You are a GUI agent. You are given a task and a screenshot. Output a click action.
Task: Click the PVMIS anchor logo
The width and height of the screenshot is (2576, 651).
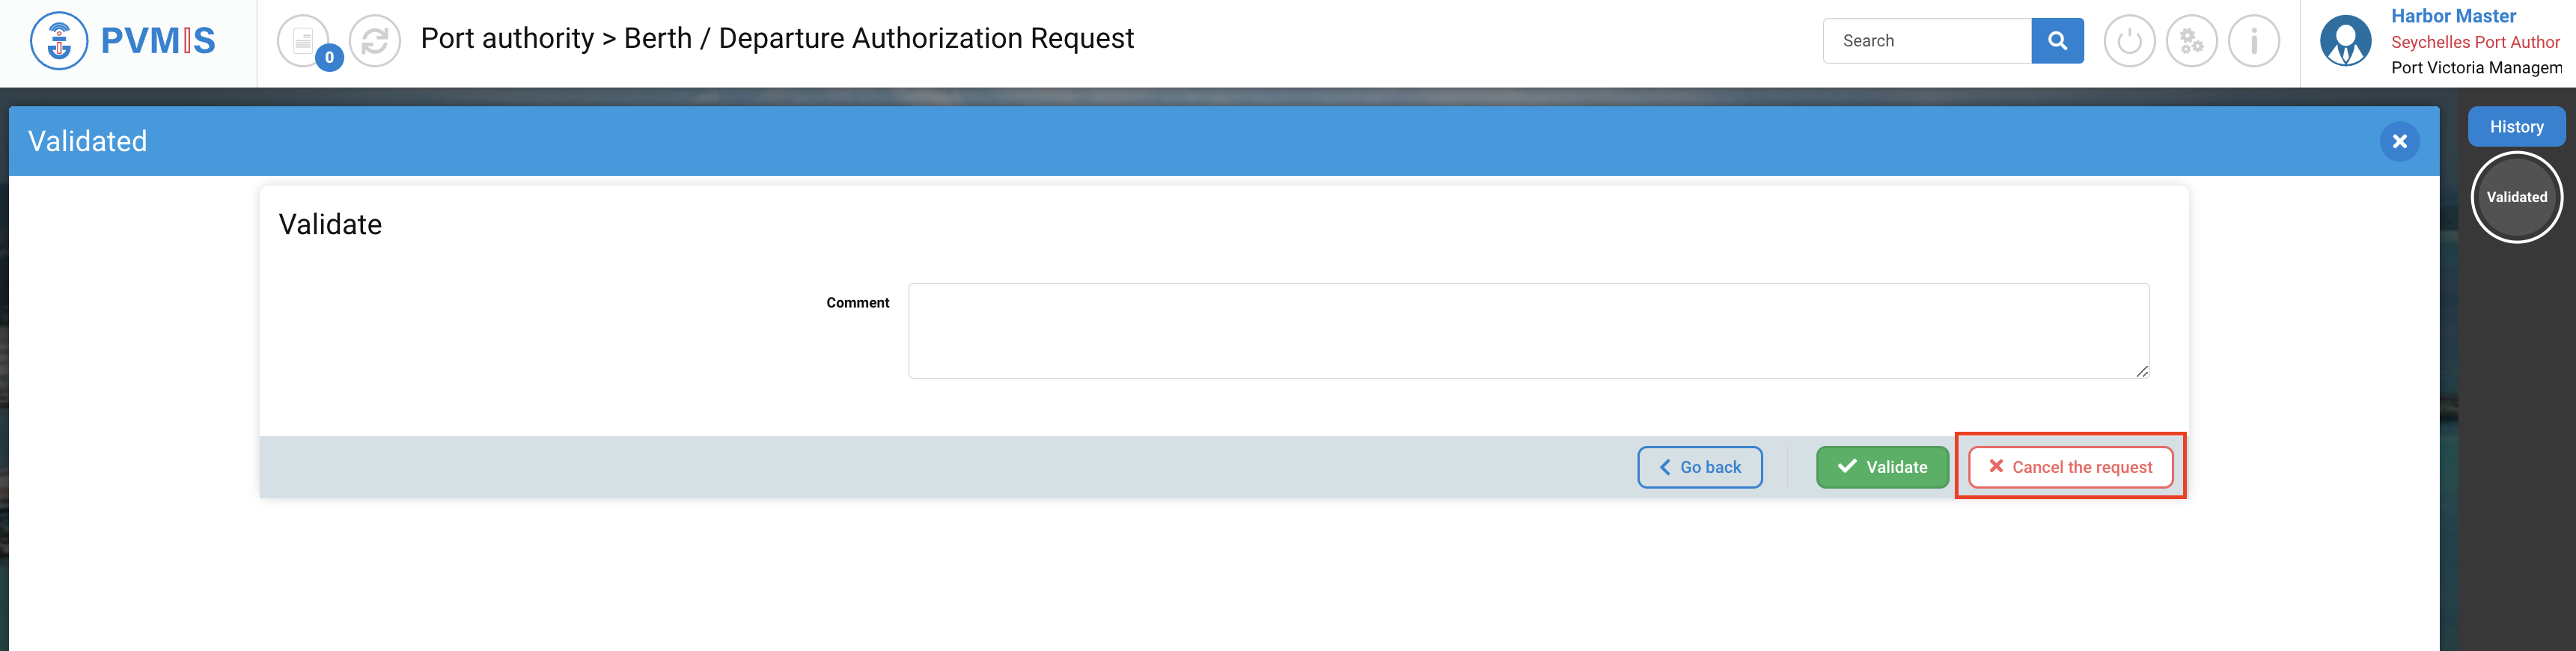[x=60, y=41]
